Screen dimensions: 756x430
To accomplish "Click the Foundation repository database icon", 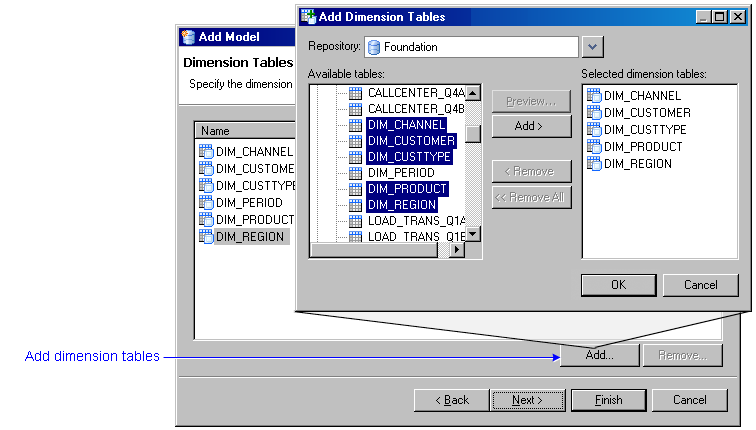I will point(374,47).
